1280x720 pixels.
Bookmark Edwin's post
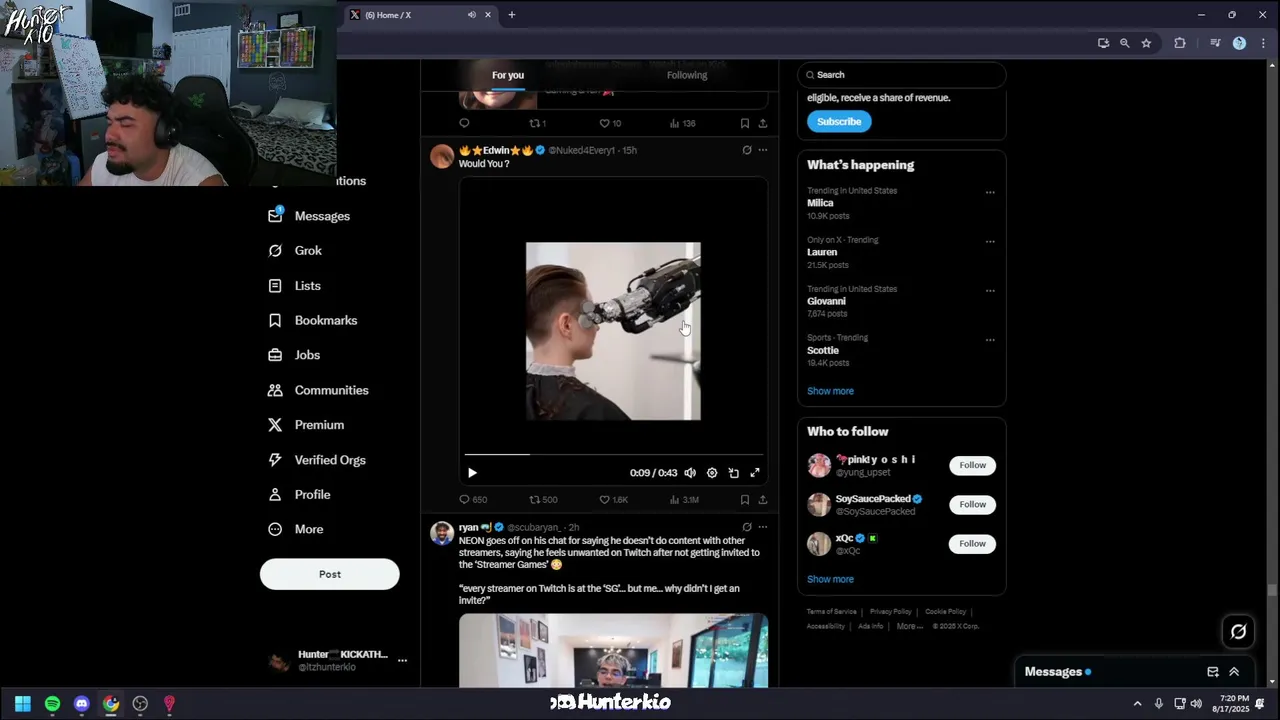(x=745, y=500)
